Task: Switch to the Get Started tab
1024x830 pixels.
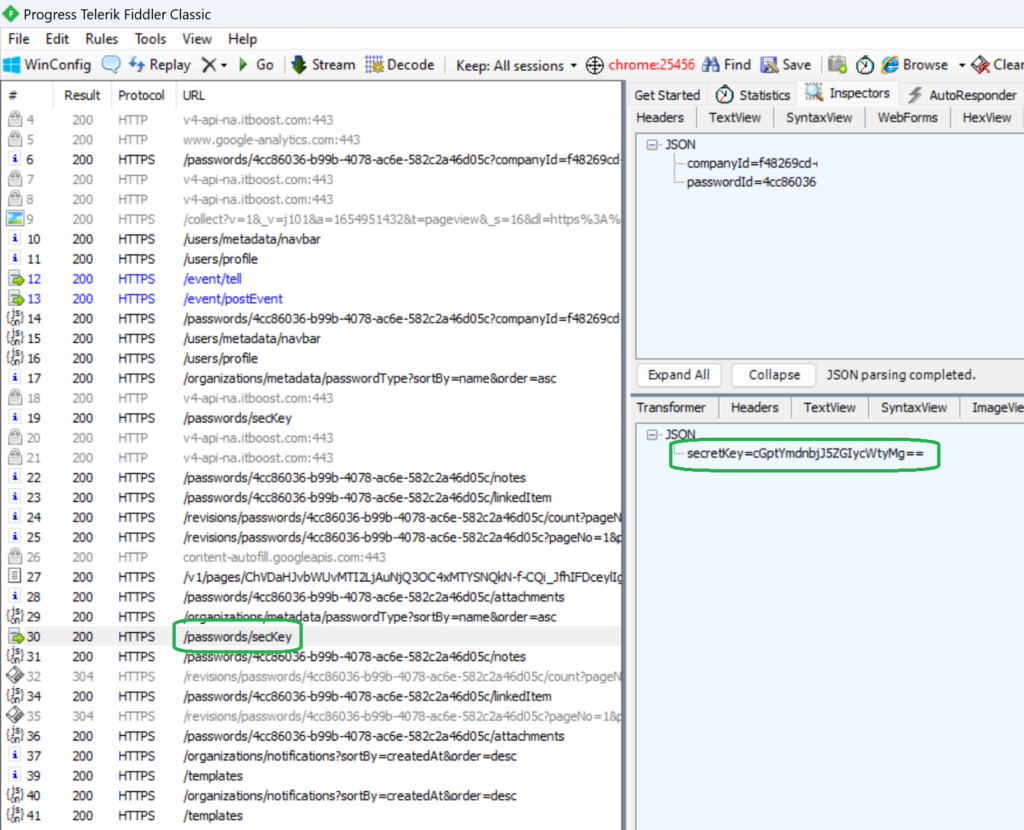Action: click(667, 95)
